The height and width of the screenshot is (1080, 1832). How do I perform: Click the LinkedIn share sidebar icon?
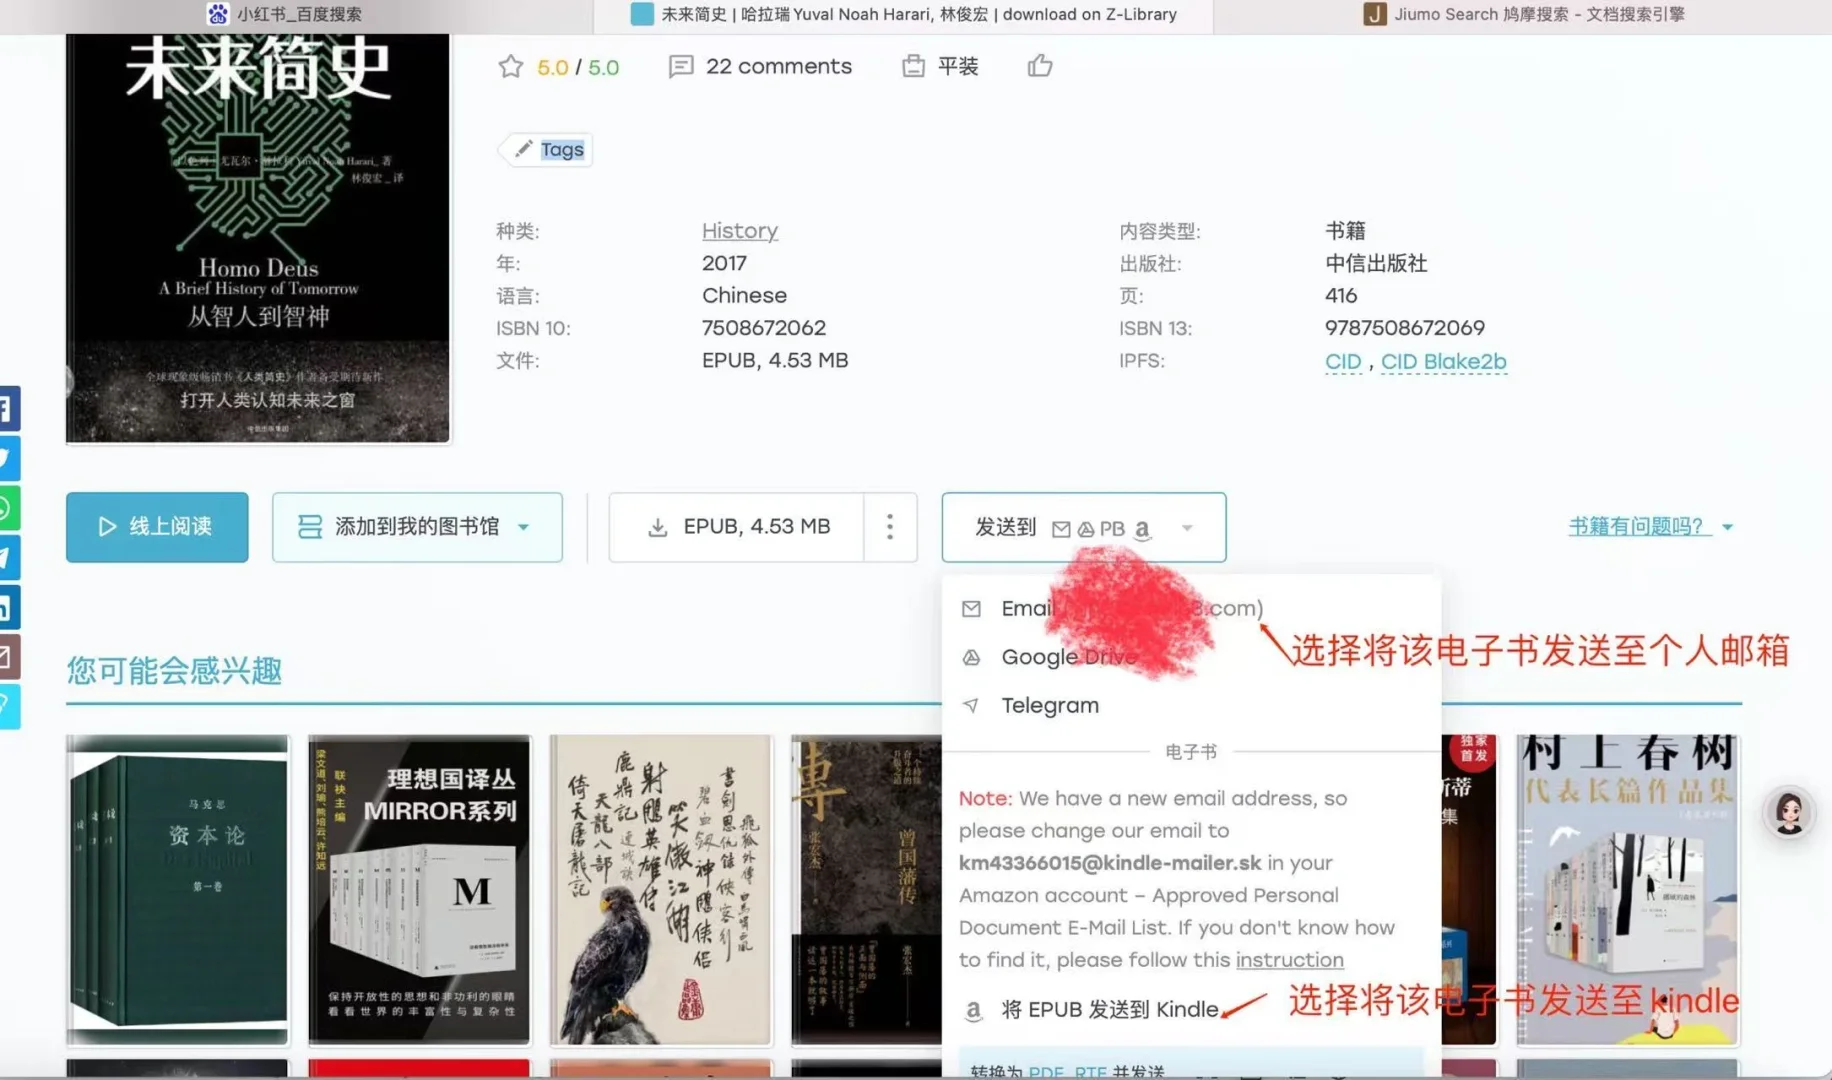pos(9,608)
